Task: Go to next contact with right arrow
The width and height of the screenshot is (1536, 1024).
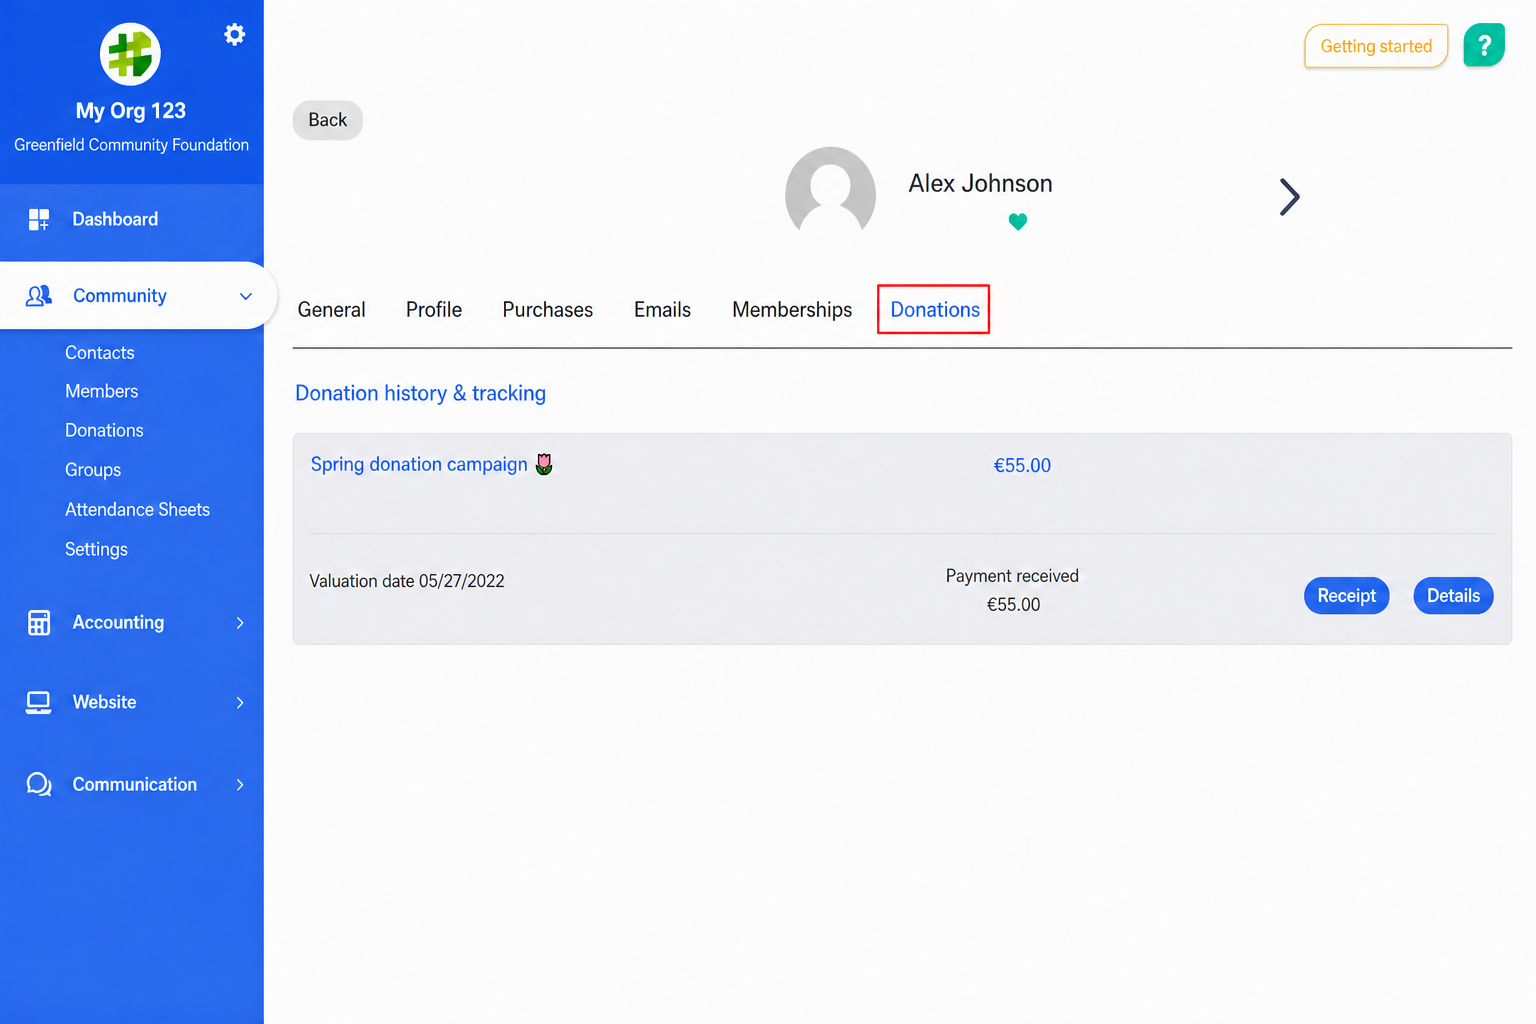Action: tap(1290, 197)
